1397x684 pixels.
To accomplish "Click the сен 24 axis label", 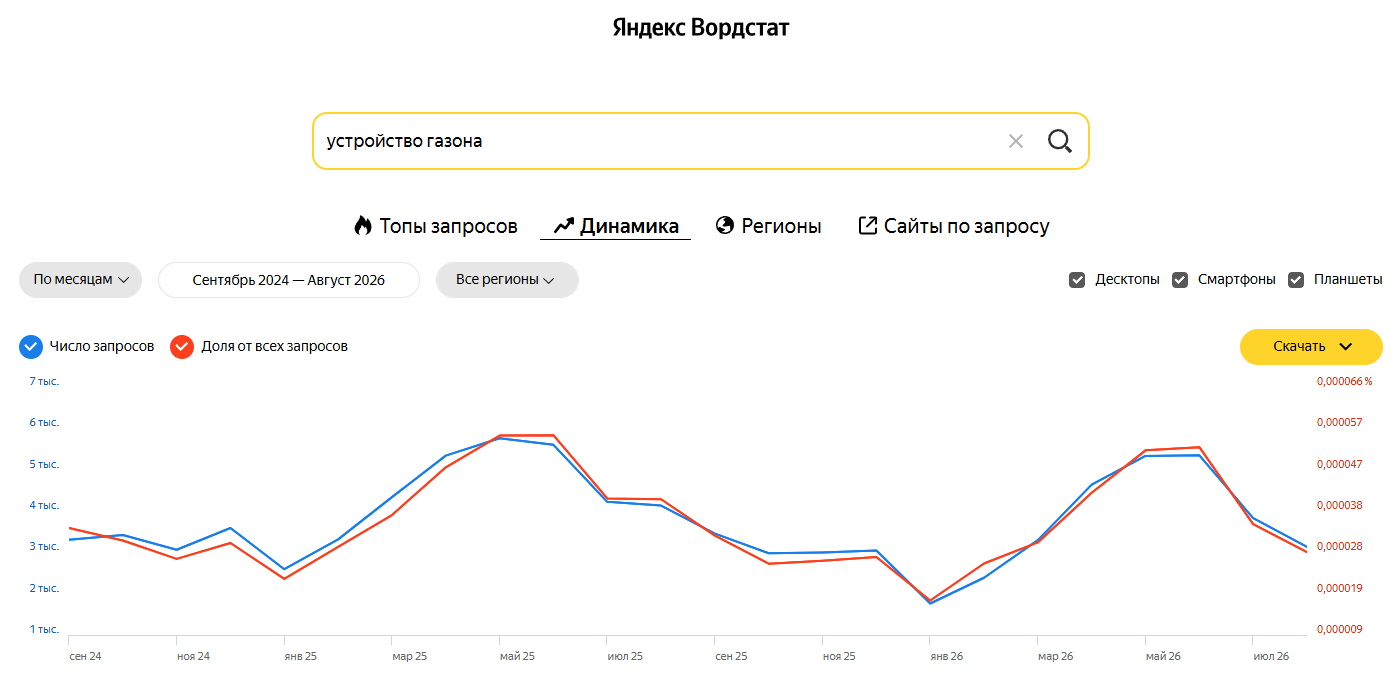I will pos(86,657).
